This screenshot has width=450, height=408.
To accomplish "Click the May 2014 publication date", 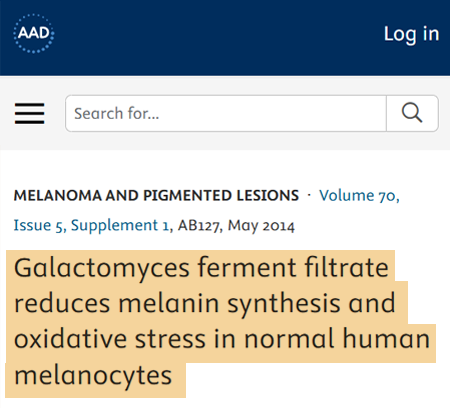I will pyautogui.click(x=261, y=225).
